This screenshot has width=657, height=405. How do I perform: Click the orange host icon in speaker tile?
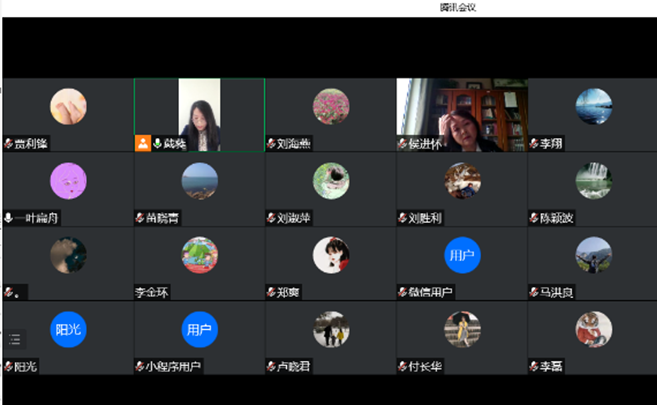click(143, 144)
